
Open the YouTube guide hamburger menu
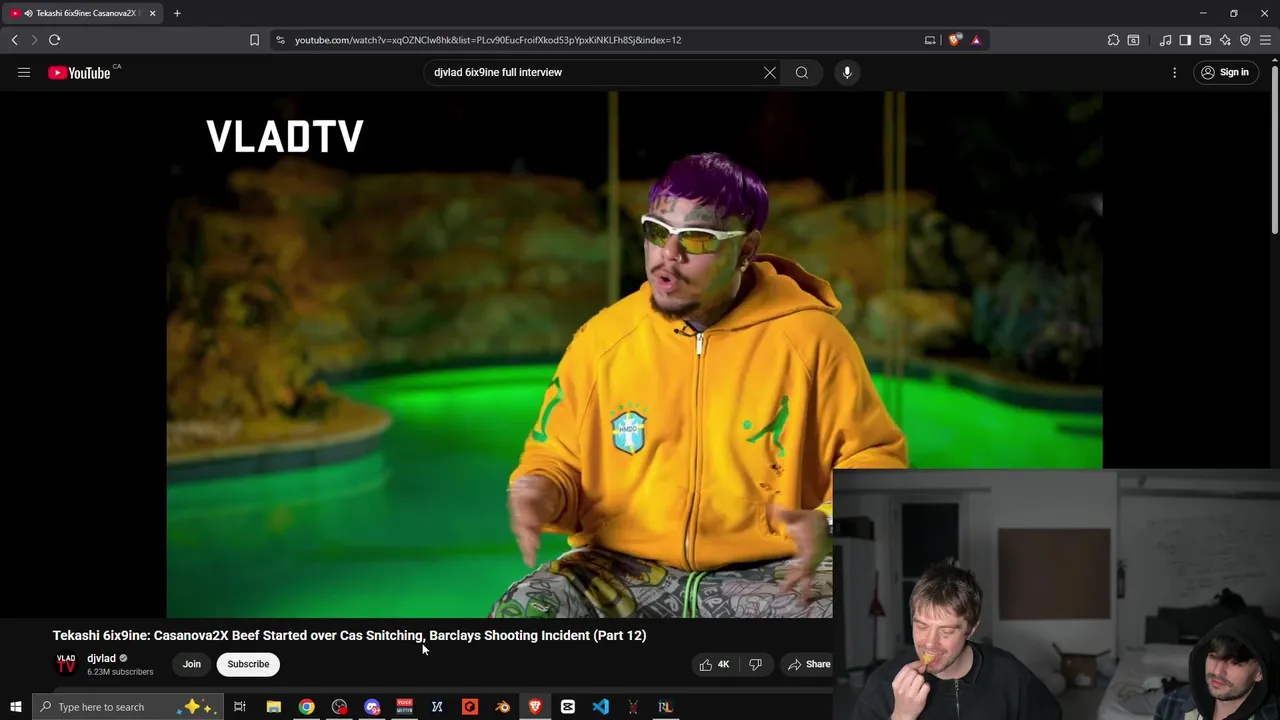point(24,72)
